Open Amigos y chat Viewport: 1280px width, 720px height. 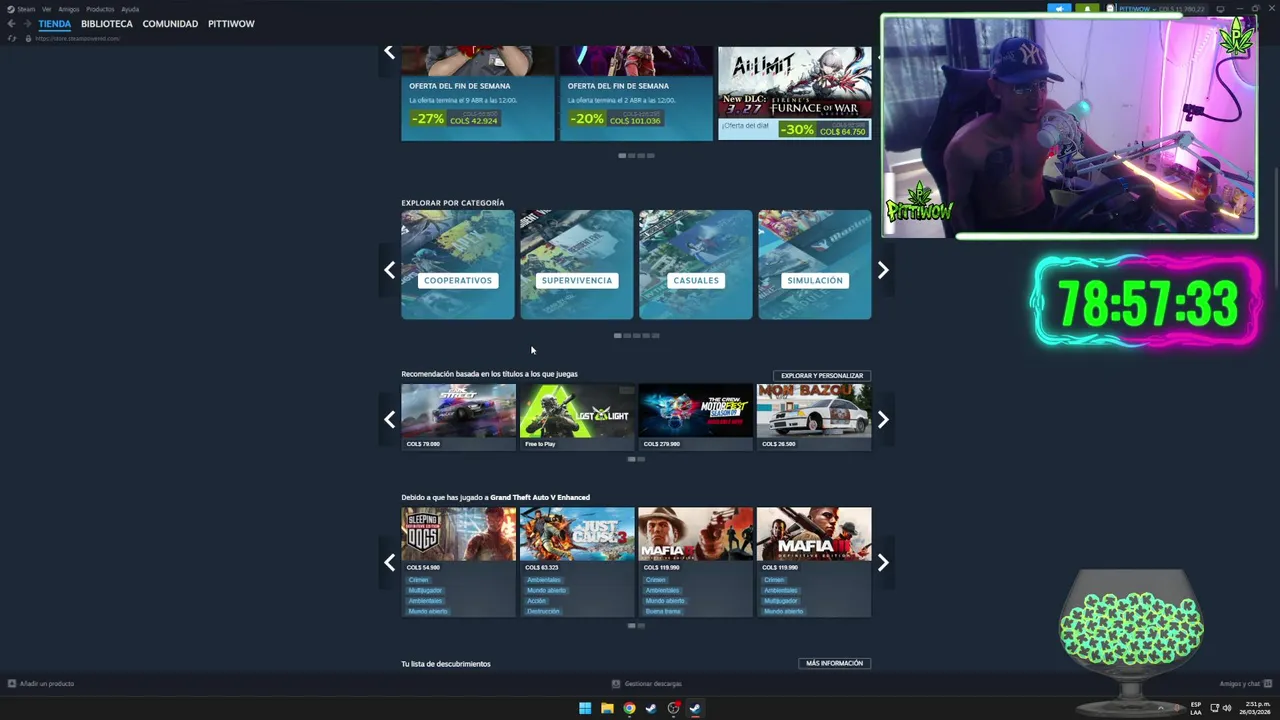click(x=1245, y=684)
